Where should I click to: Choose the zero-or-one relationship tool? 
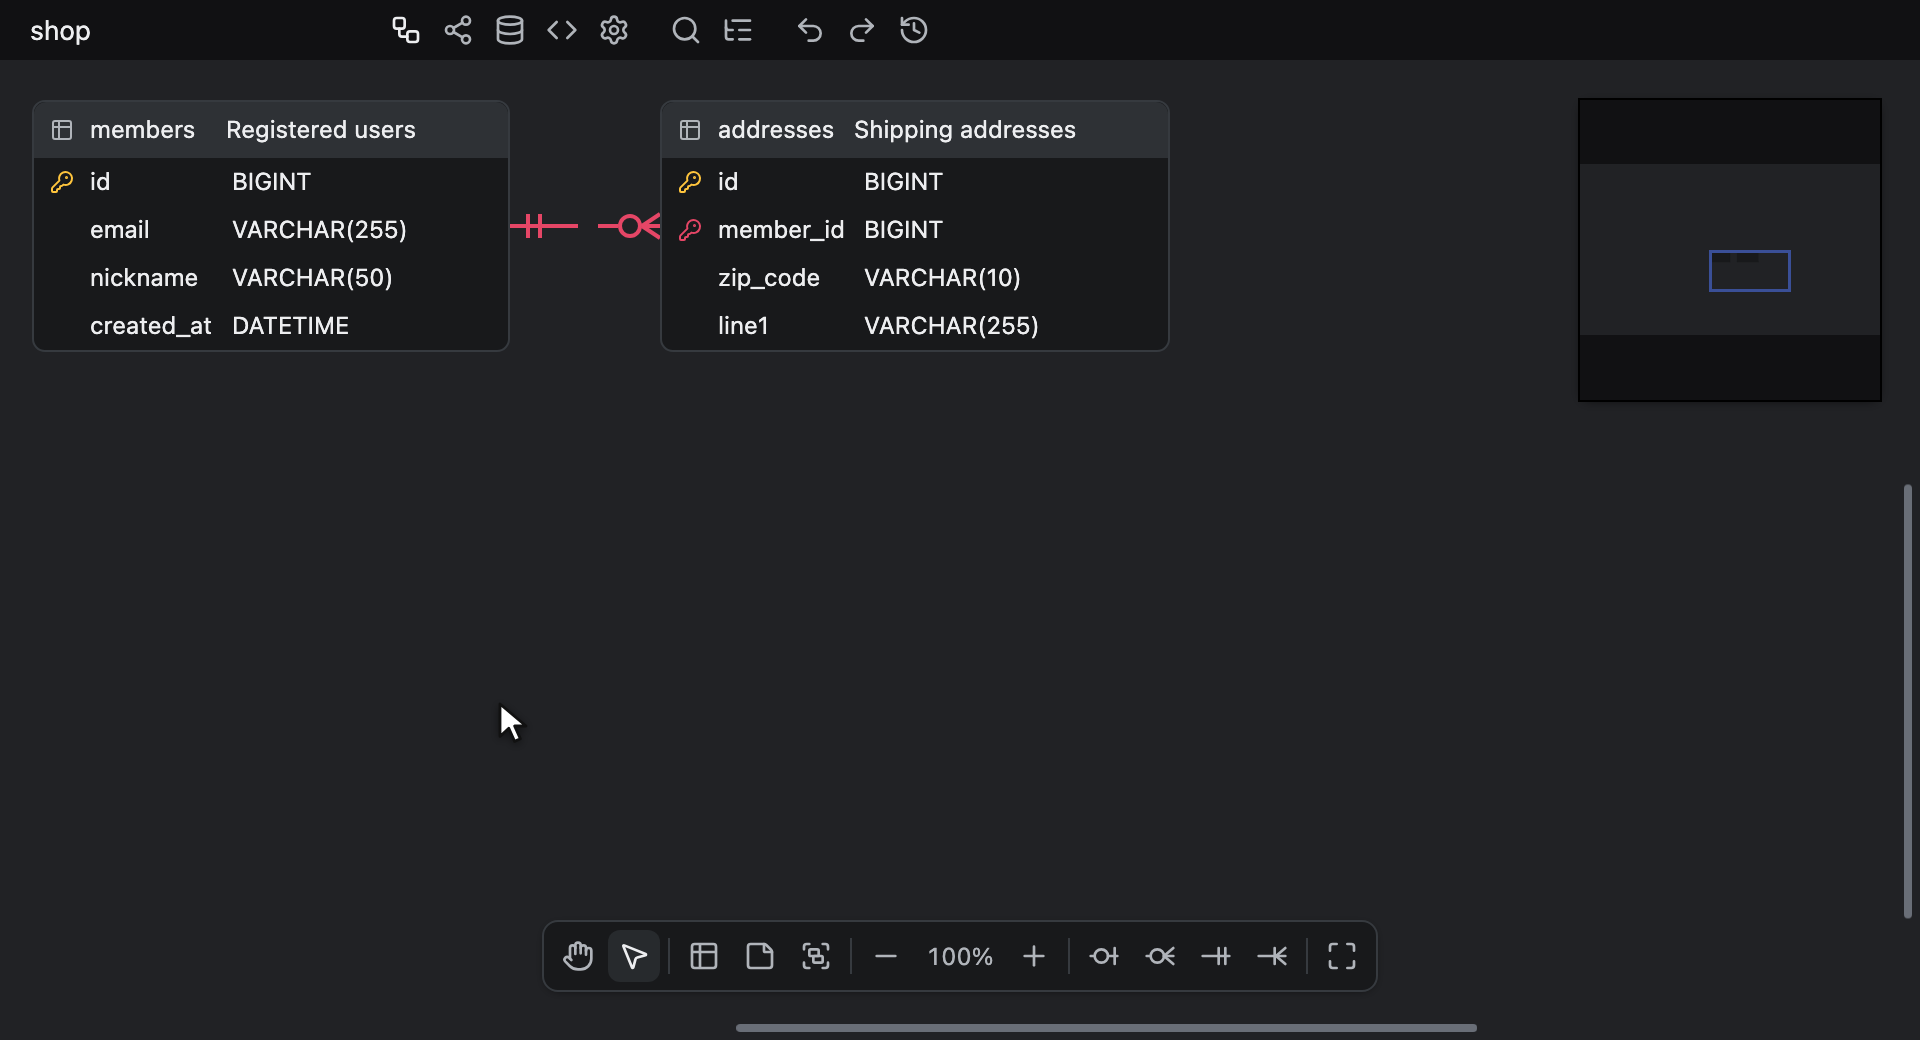pyautogui.click(x=1104, y=956)
